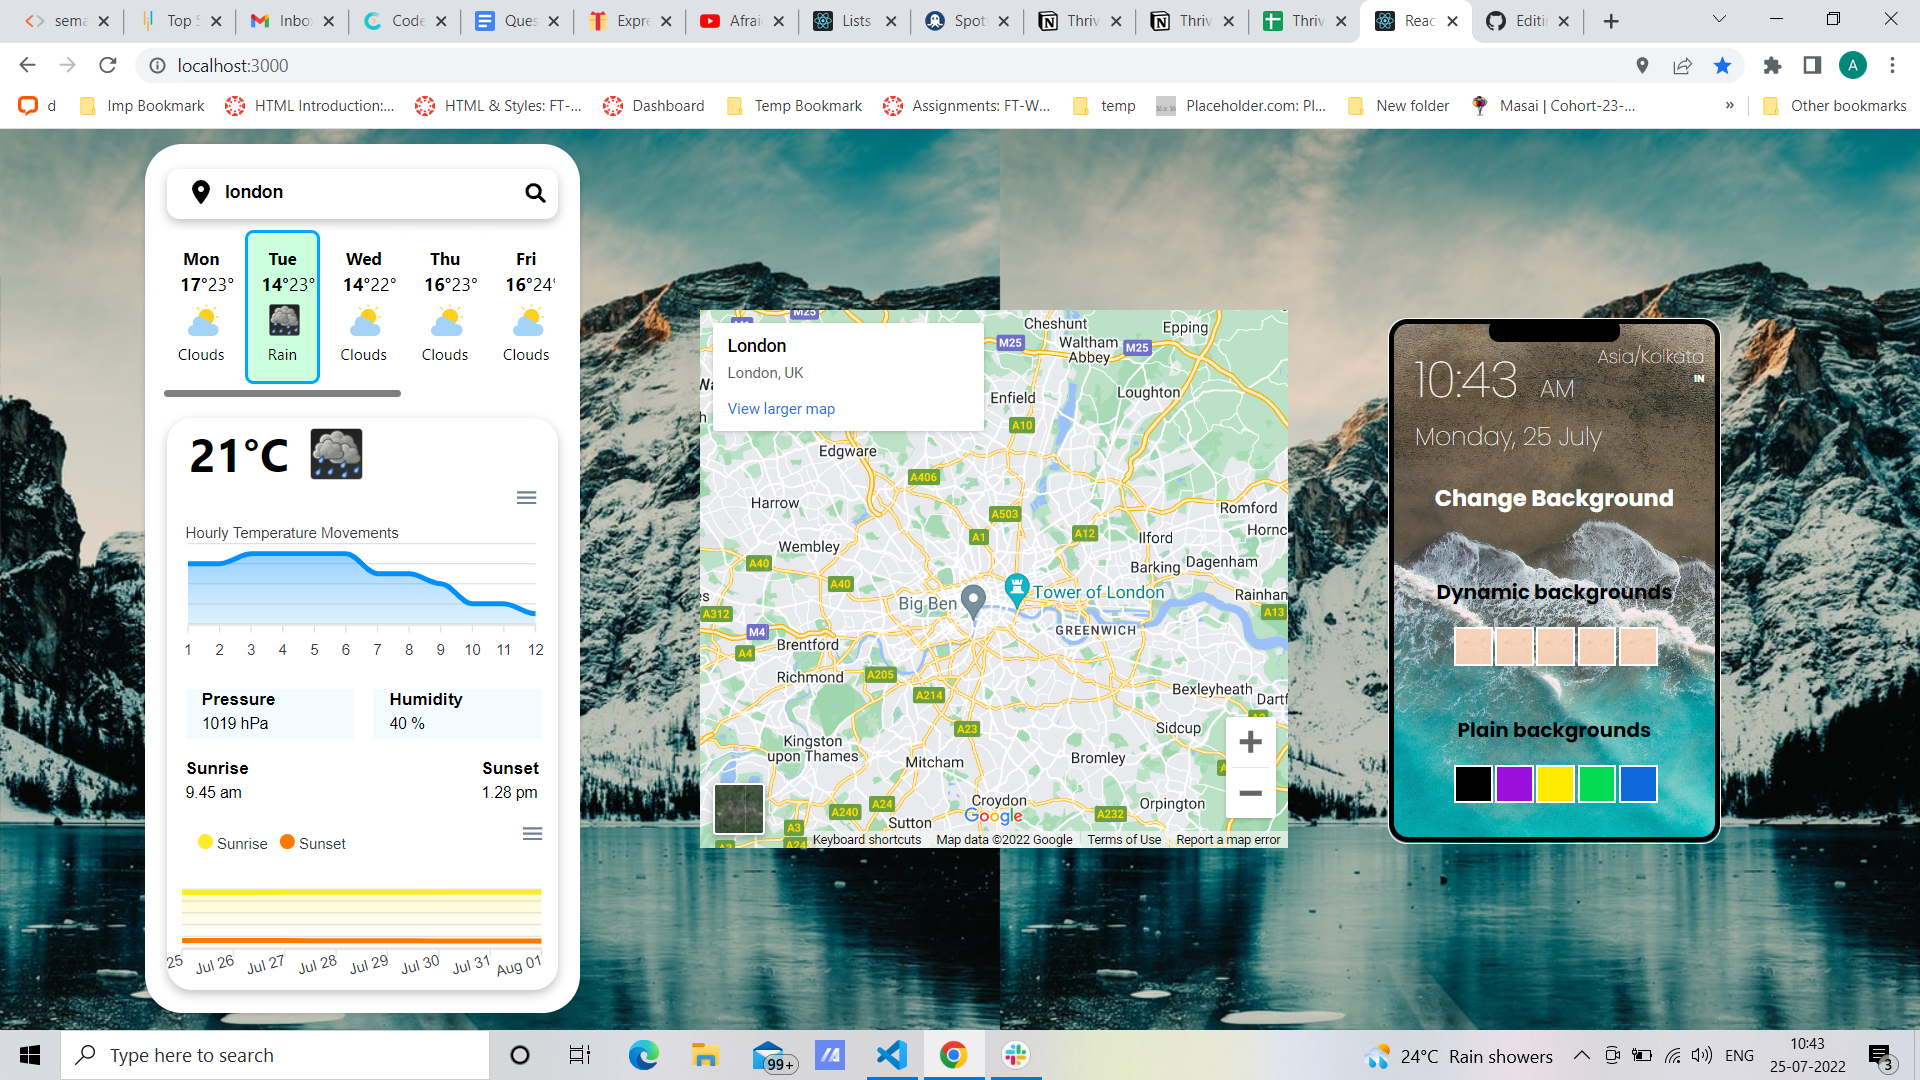
Task: Open the temperature chart hamburger menu
Action: pyautogui.click(x=526, y=498)
